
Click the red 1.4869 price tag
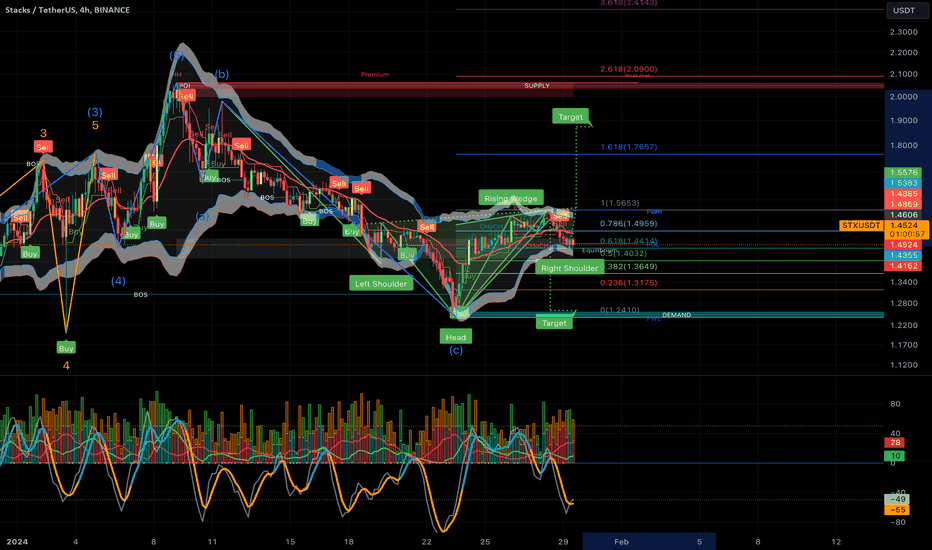click(x=903, y=205)
